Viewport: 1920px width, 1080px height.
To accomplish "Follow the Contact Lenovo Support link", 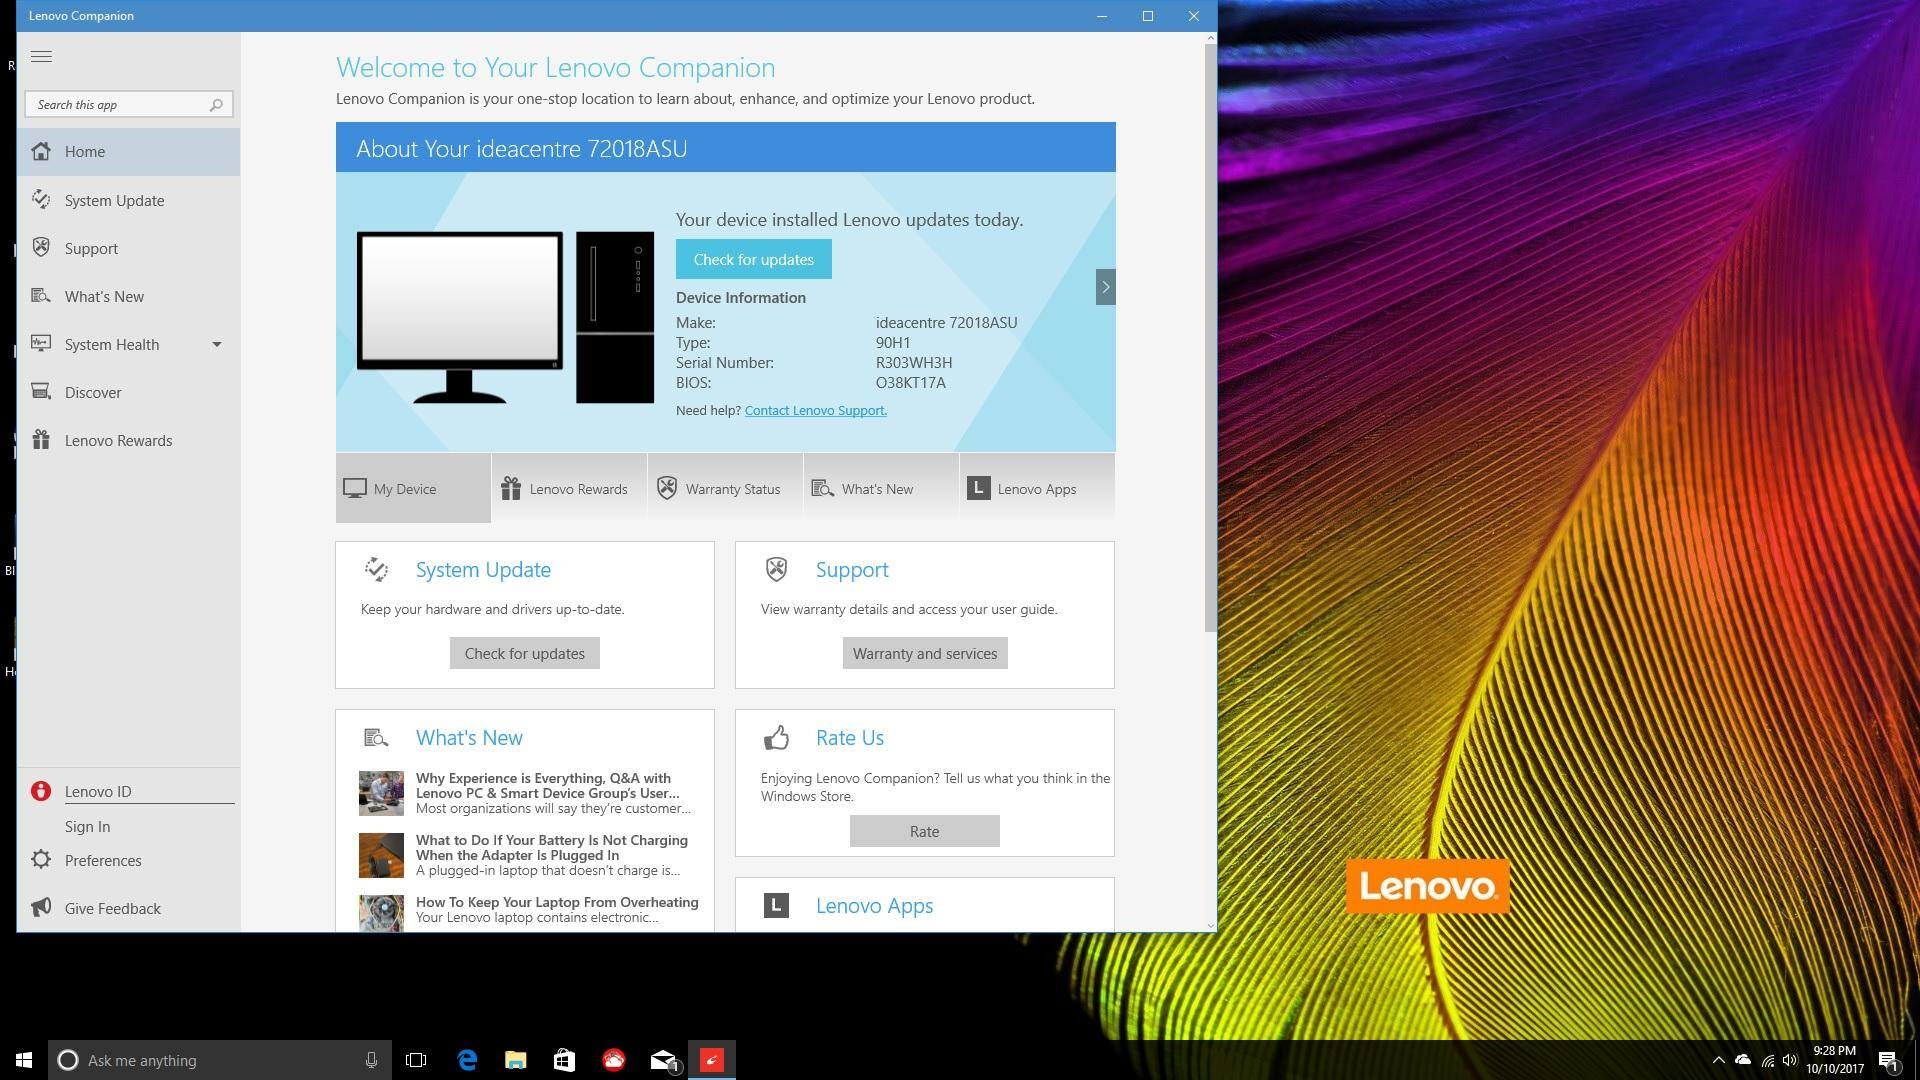I will coord(815,411).
